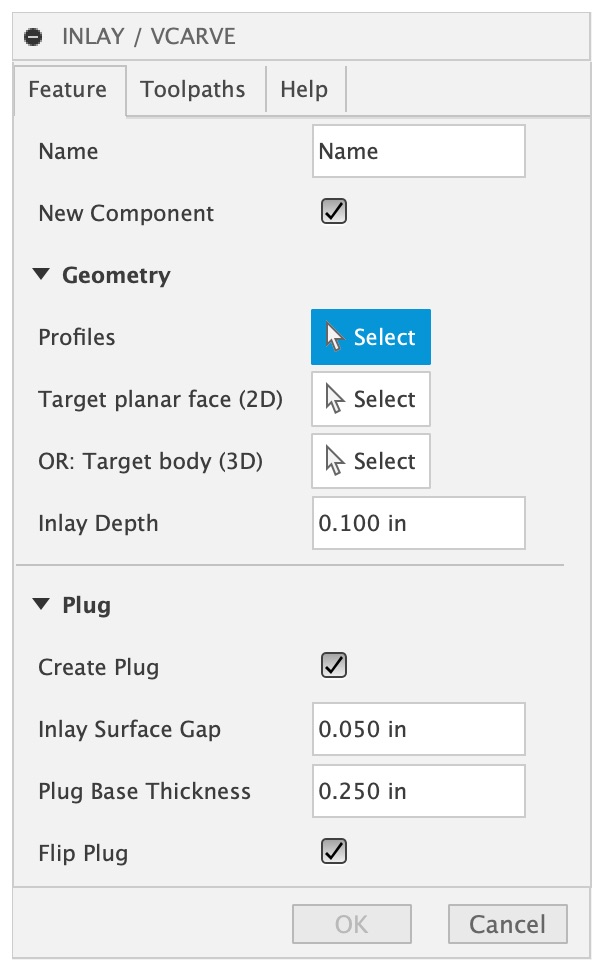Switch to the Toolpaths tab

click(x=193, y=89)
